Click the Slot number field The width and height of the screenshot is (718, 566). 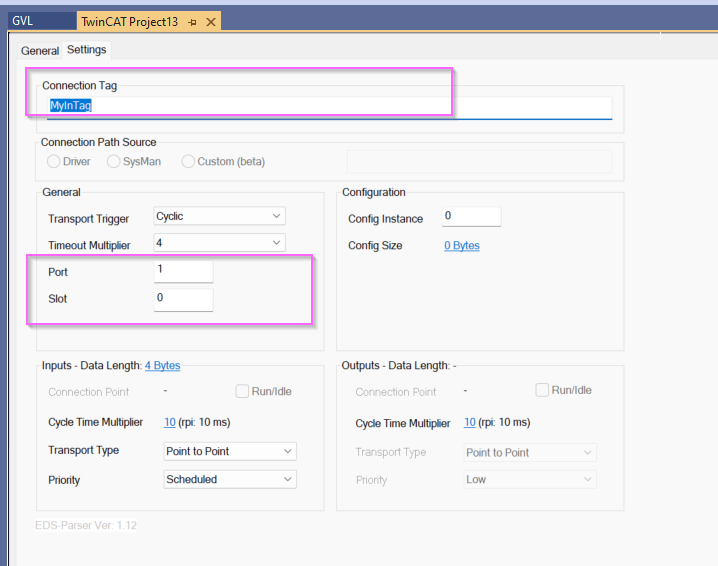(183, 299)
